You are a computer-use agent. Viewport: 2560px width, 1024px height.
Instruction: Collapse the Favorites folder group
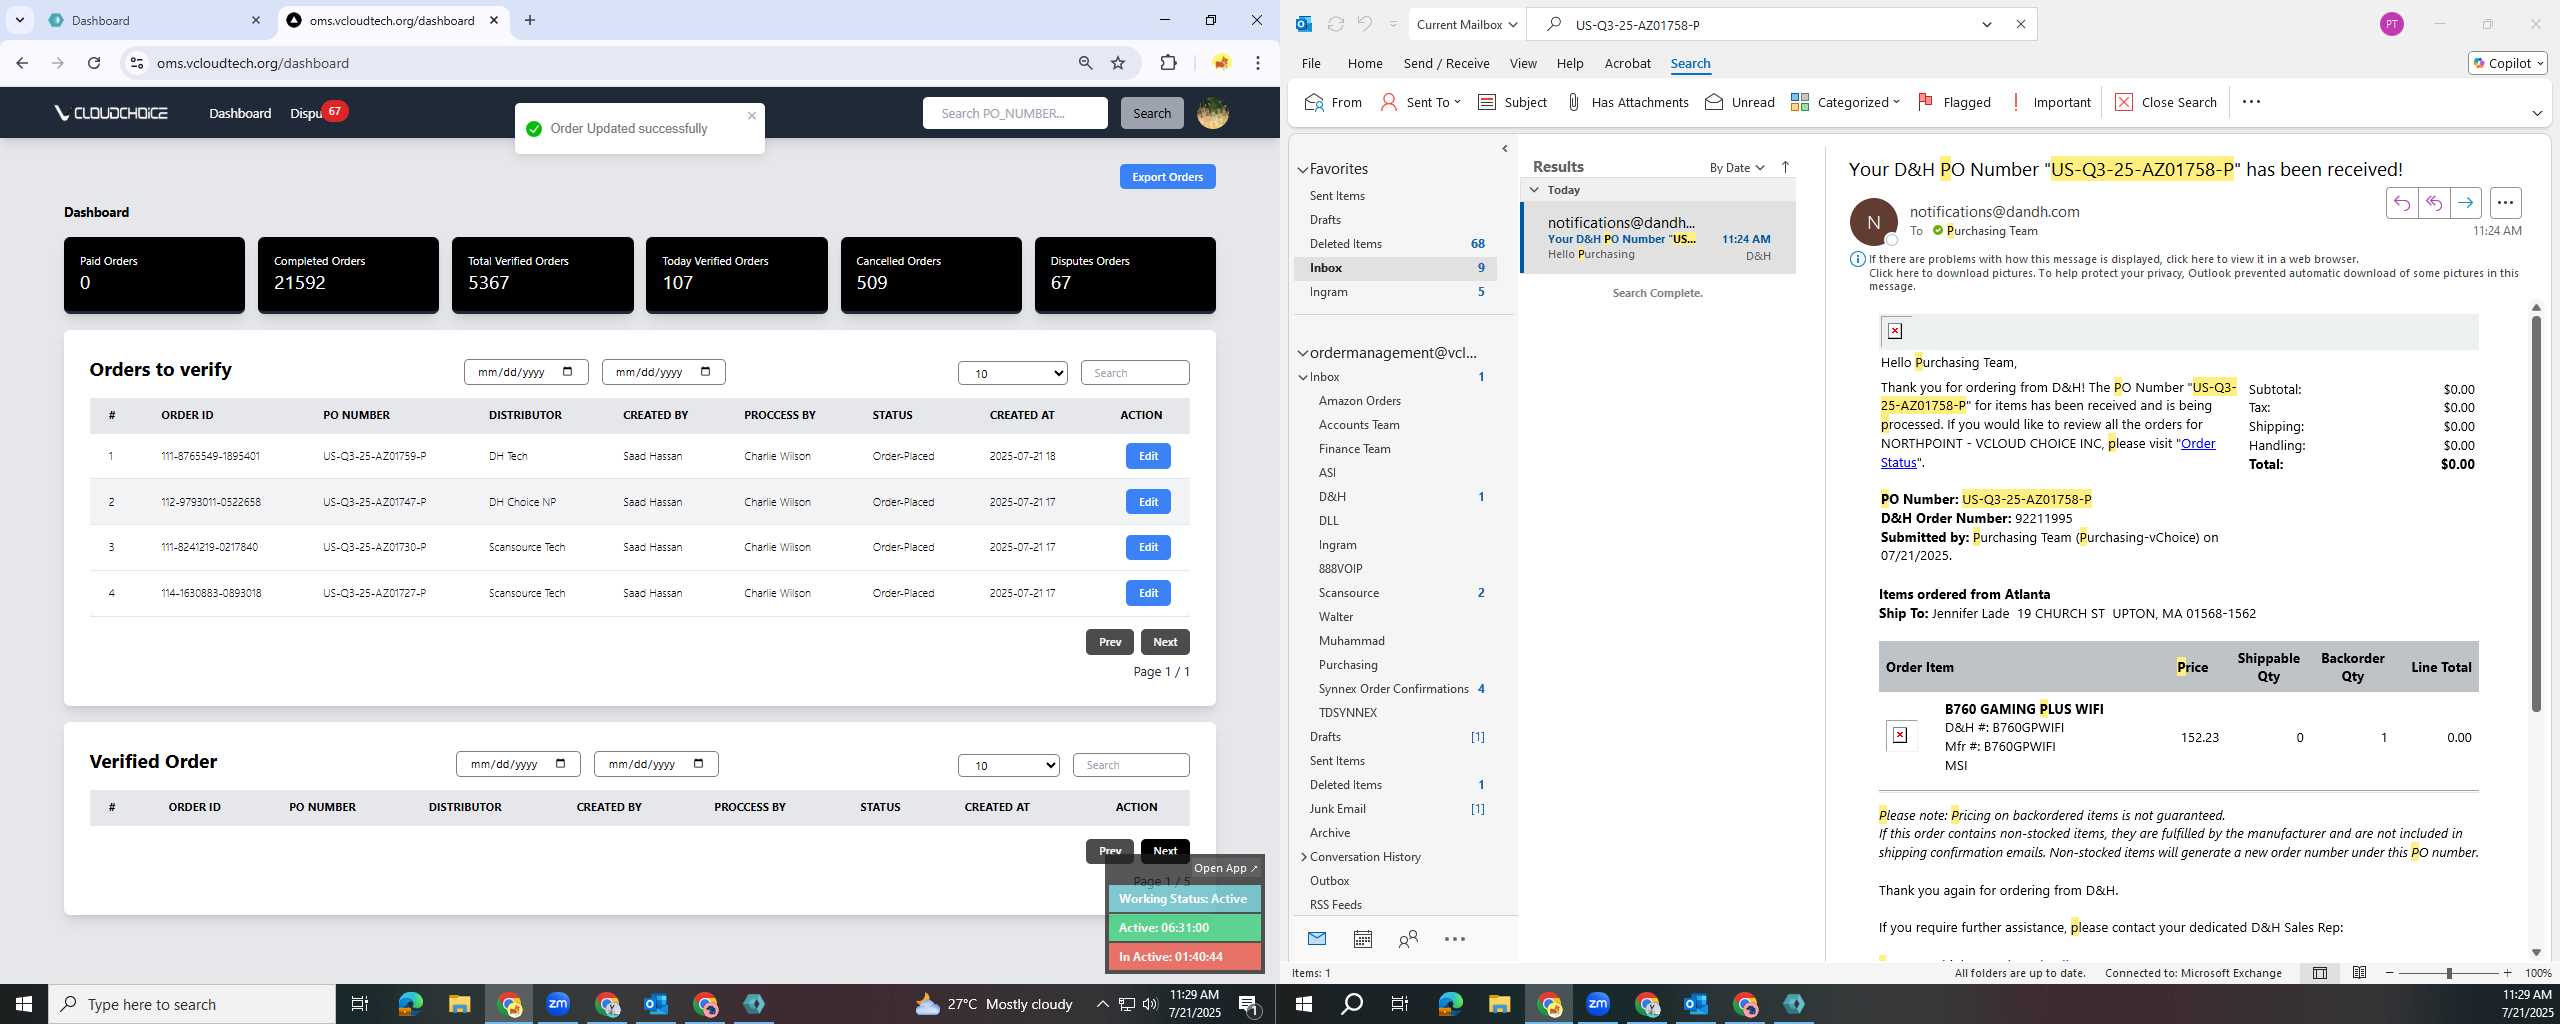tap(1302, 170)
